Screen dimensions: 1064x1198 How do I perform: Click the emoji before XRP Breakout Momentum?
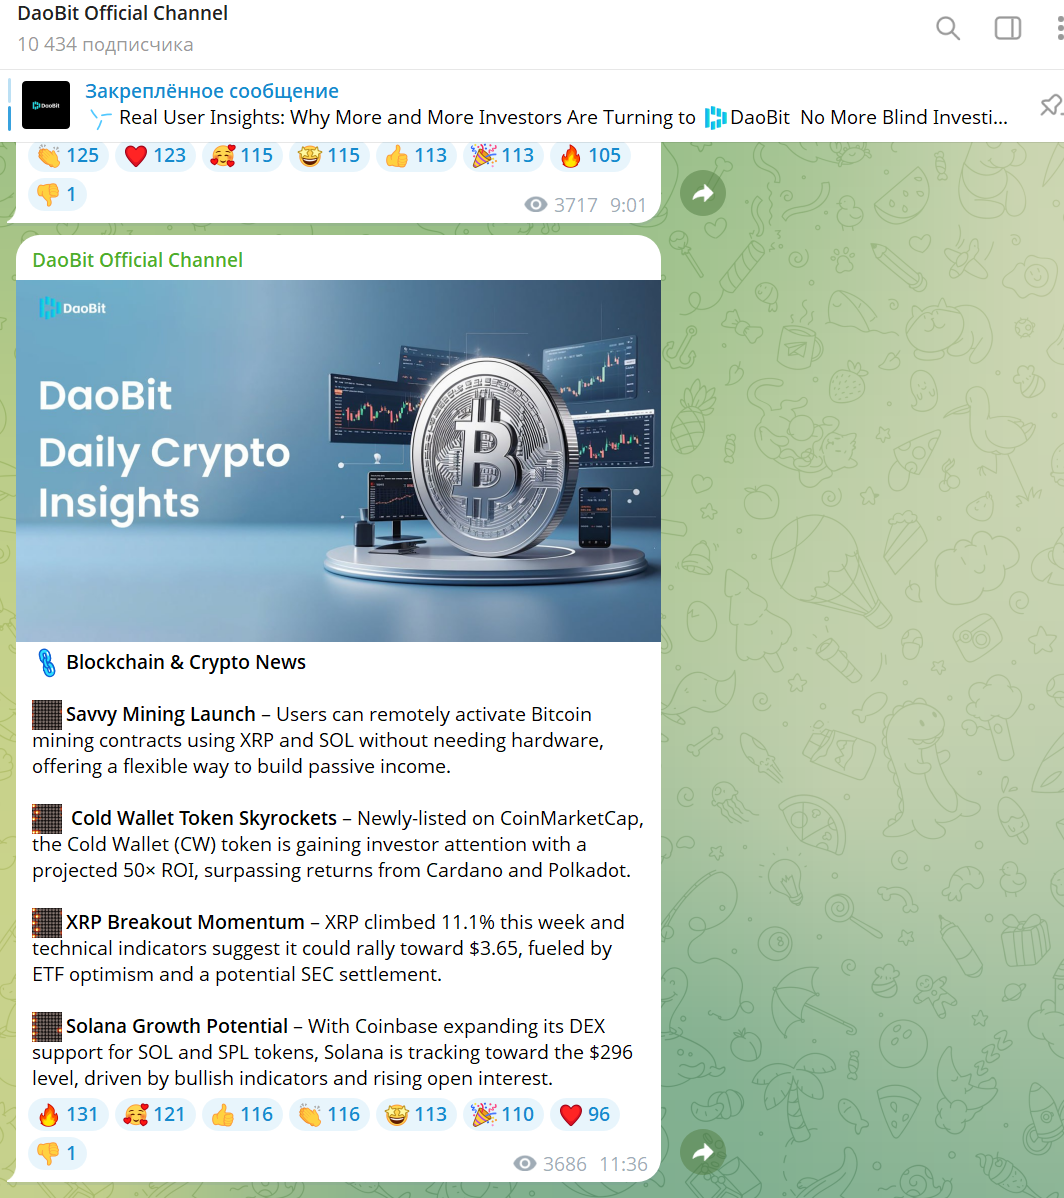(47, 923)
